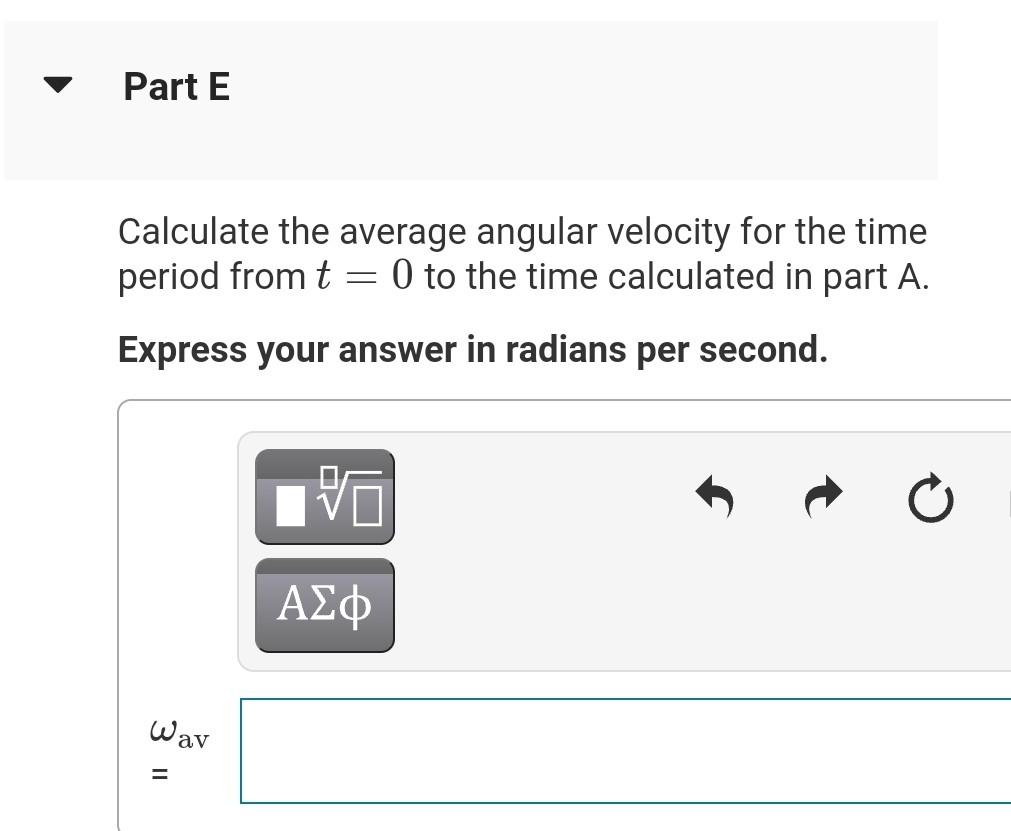Image resolution: width=1011 pixels, height=831 pixels.
Task: Click the partially visible toolbar icon
Action: click(x=1006, y=497)
